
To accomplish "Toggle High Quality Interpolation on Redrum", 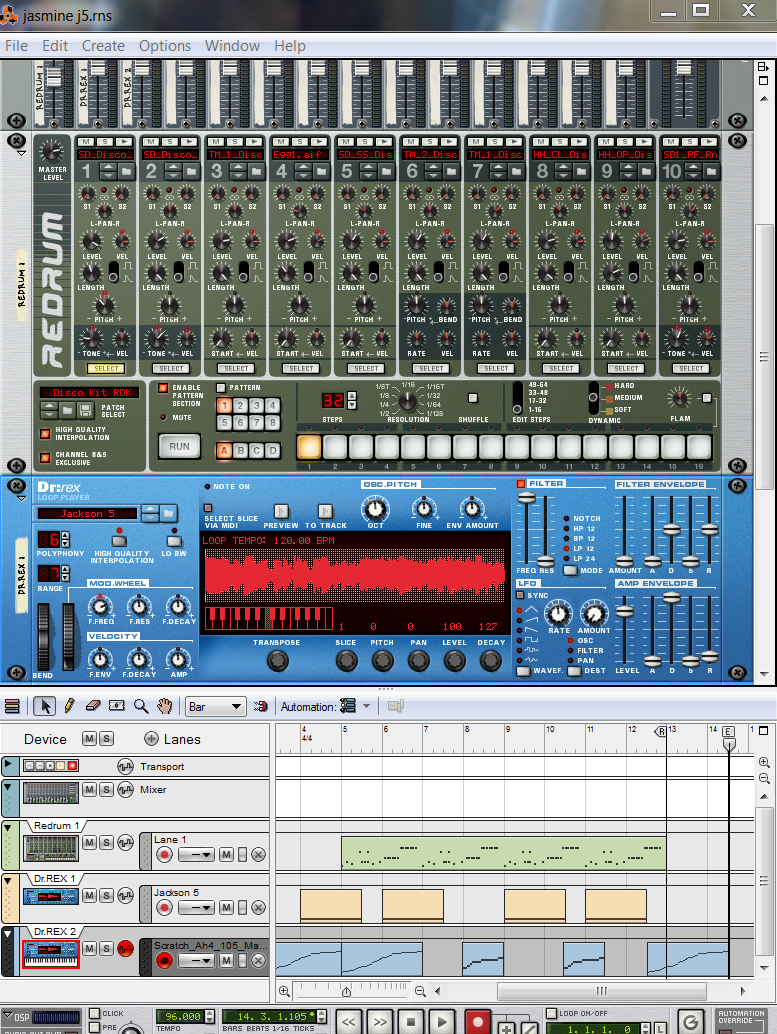I will (x=45, y=433).
